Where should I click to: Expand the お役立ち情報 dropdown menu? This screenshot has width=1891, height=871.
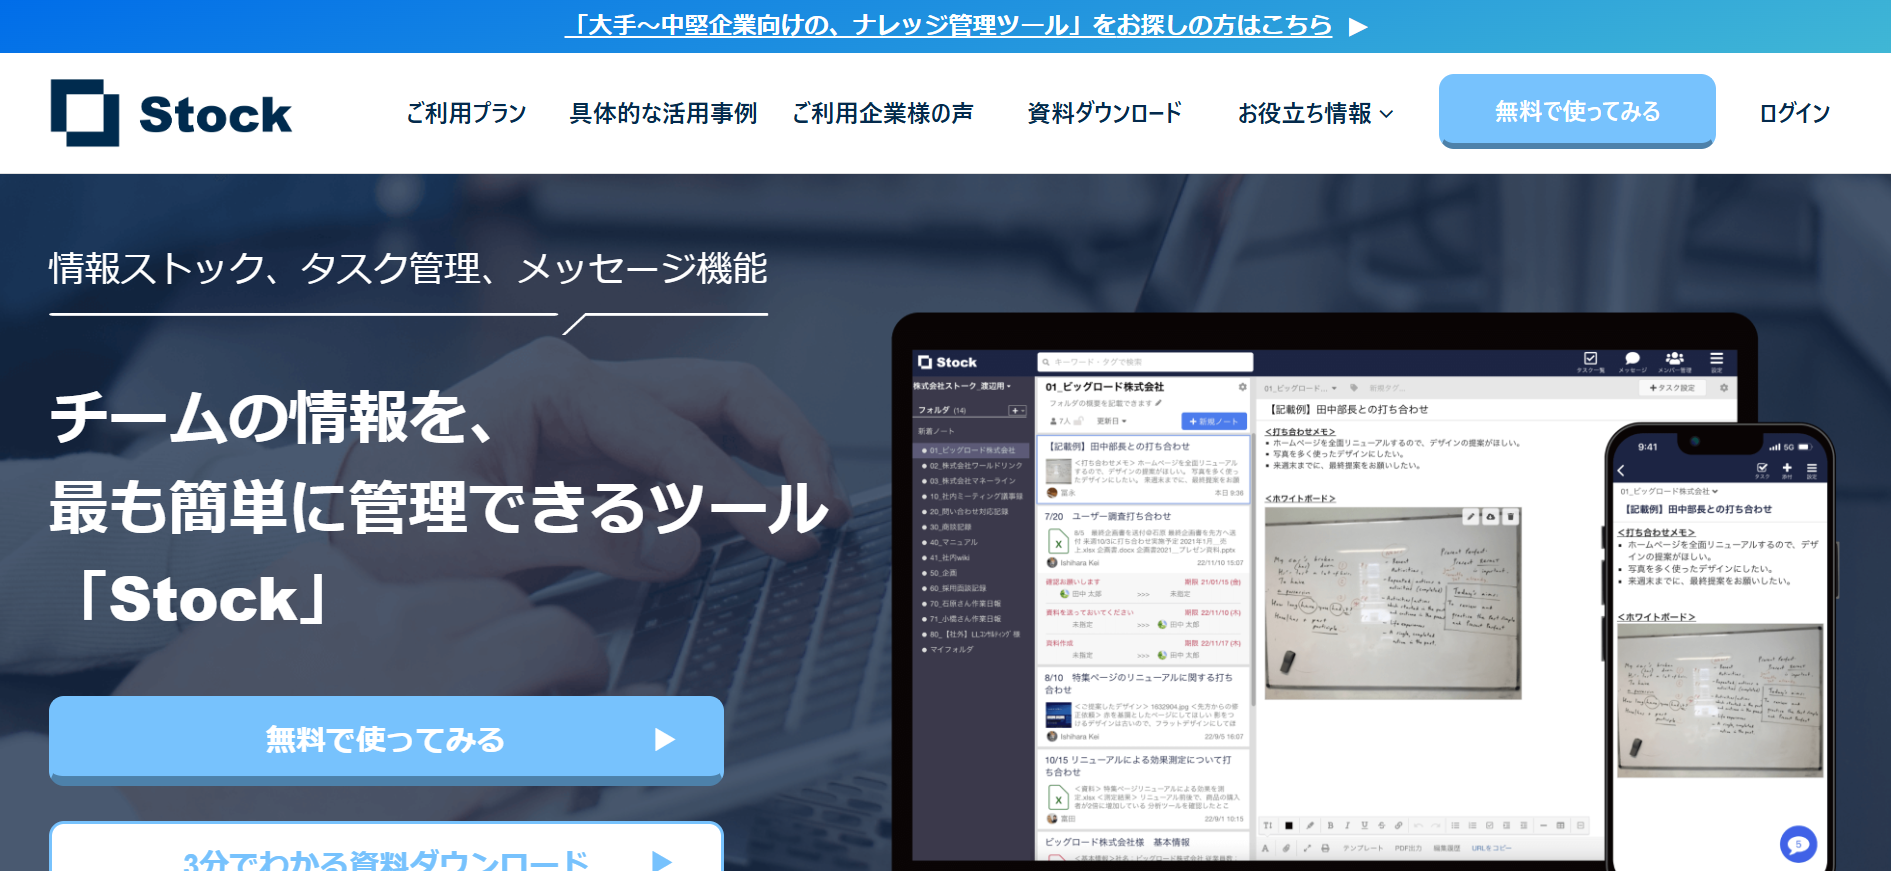(x=1315, y=114)
